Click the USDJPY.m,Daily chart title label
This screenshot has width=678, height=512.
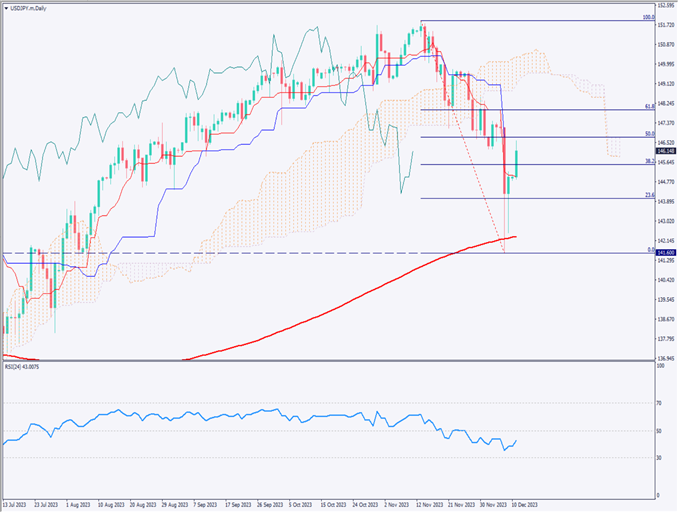click(29, 9)
